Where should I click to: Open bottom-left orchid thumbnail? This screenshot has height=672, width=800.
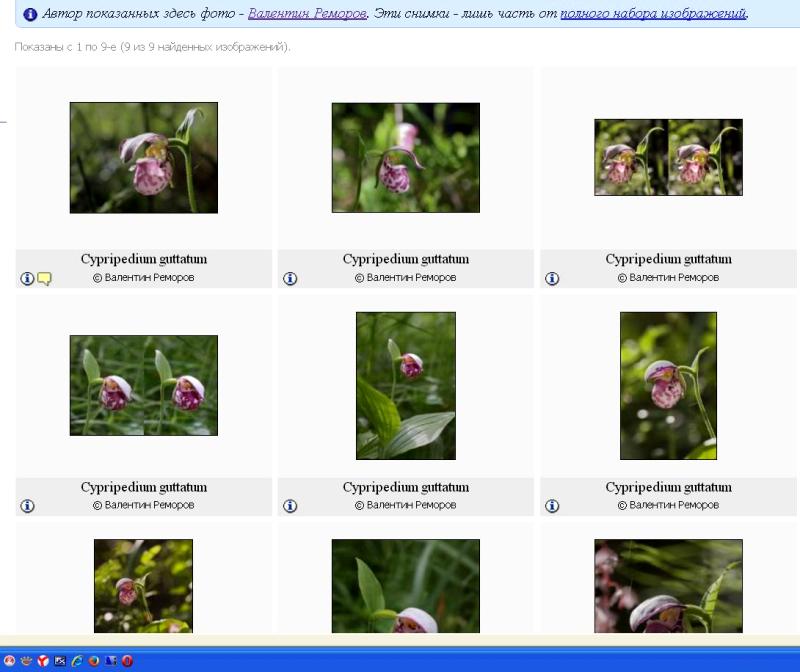(143, 586)
